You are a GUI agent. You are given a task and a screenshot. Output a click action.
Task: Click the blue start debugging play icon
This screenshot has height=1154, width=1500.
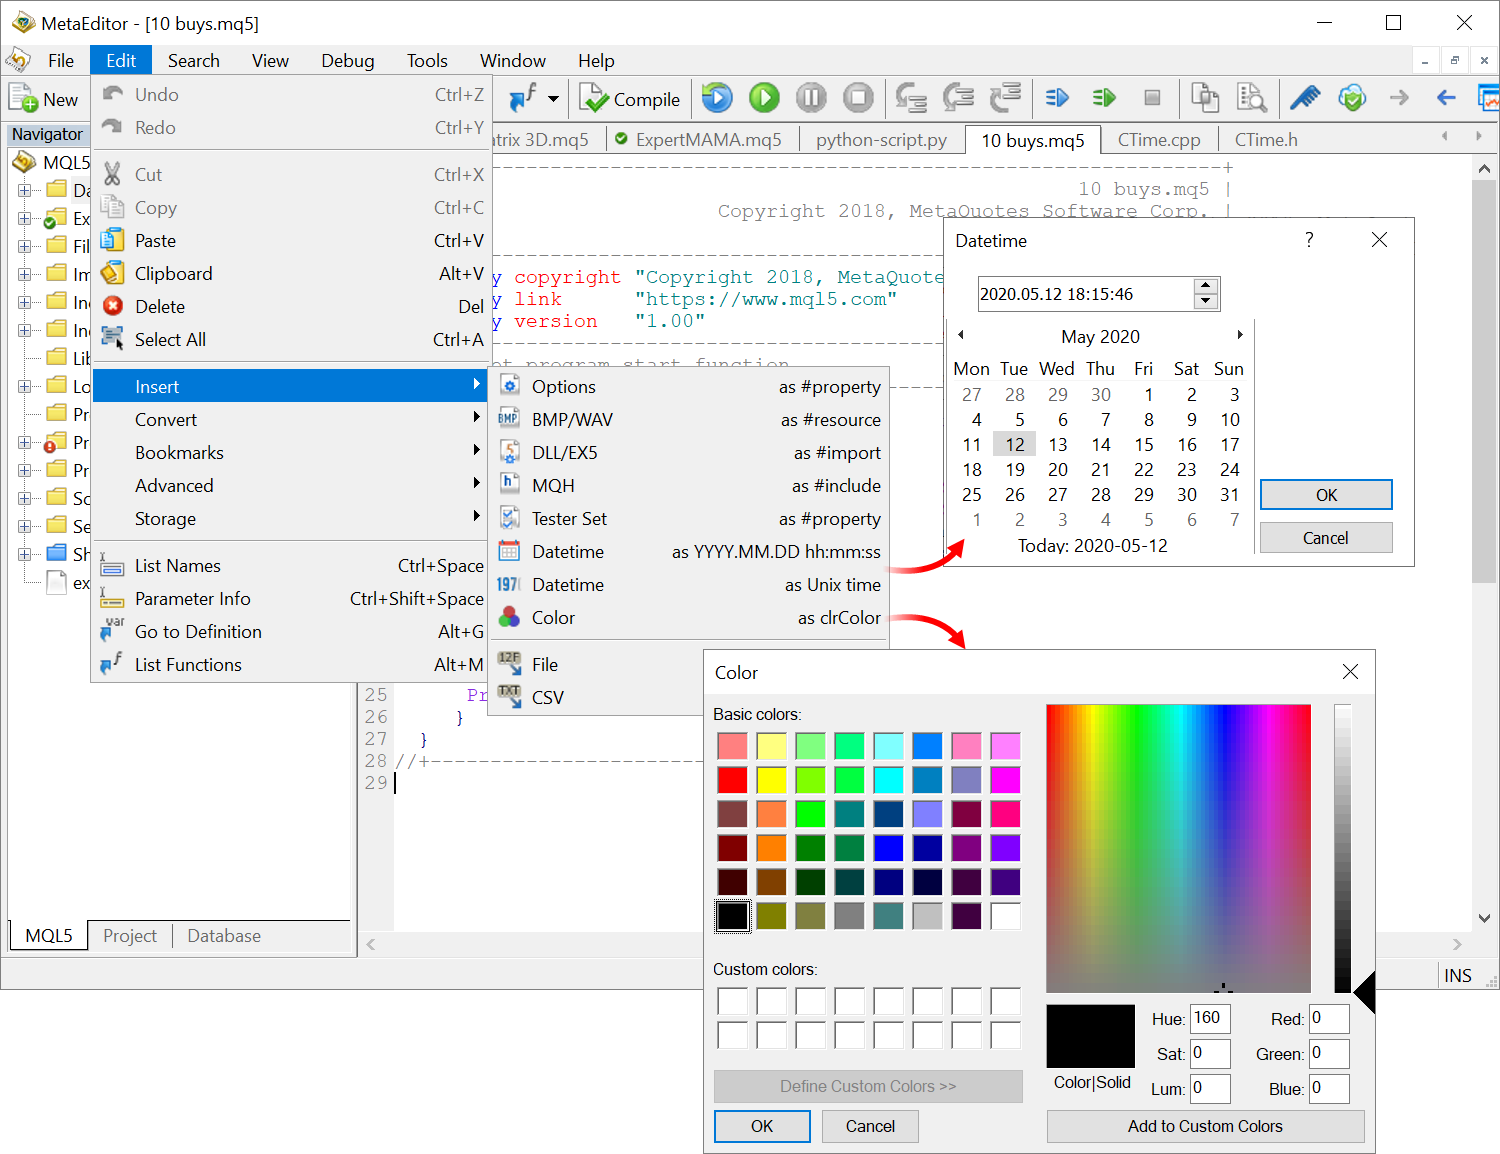coord(717,98)
